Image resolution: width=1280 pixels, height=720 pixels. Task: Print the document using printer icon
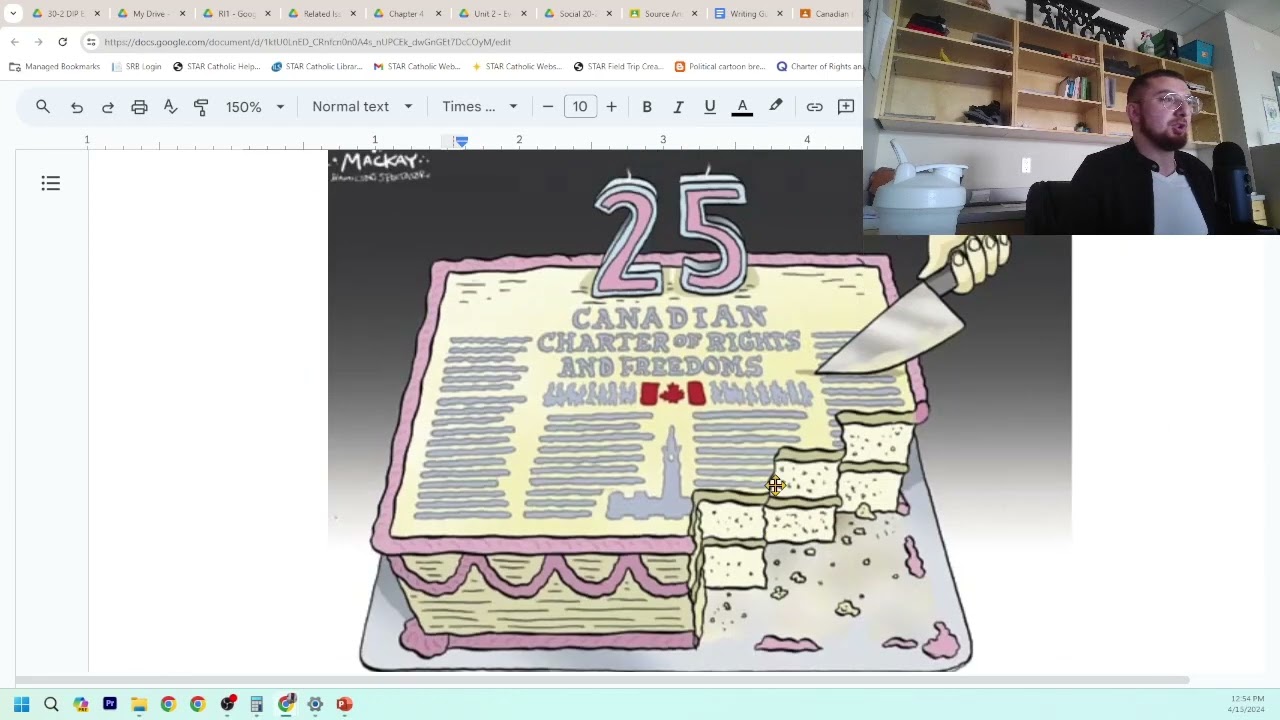[139, 107]
